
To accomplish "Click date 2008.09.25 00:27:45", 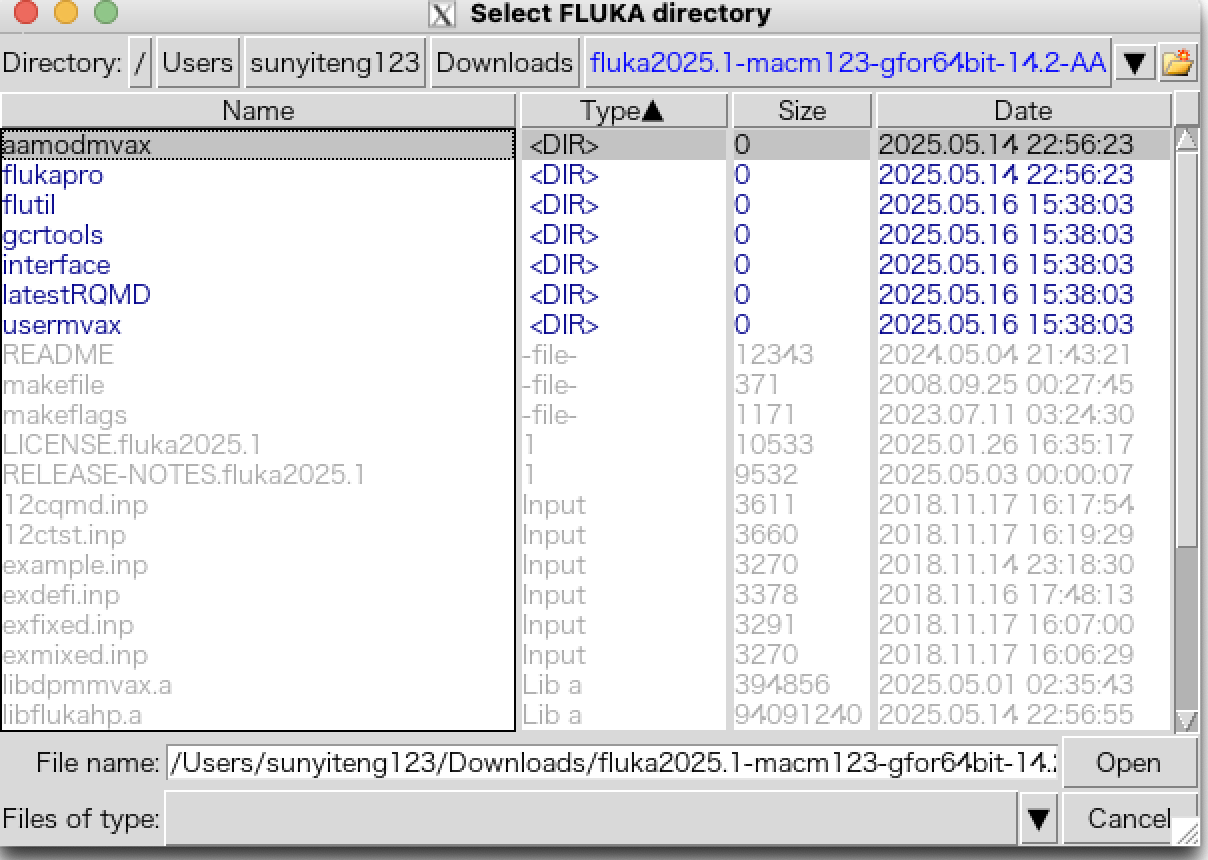I will (1006, 385).
